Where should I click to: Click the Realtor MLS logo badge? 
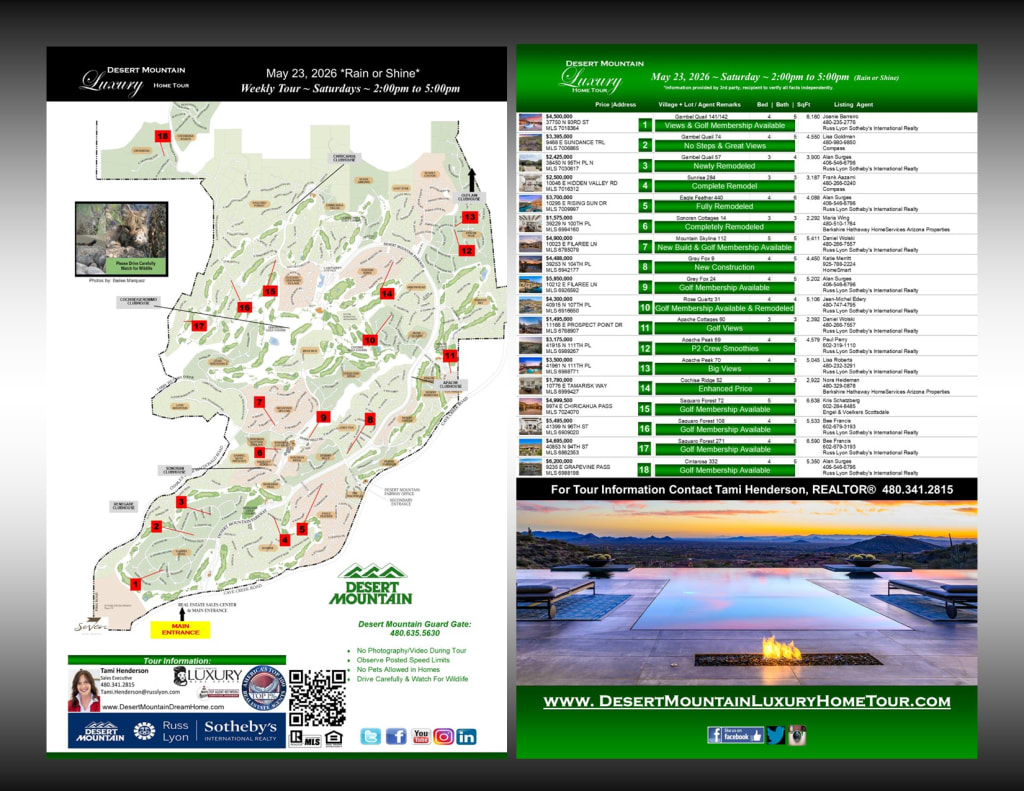[305, 739]
